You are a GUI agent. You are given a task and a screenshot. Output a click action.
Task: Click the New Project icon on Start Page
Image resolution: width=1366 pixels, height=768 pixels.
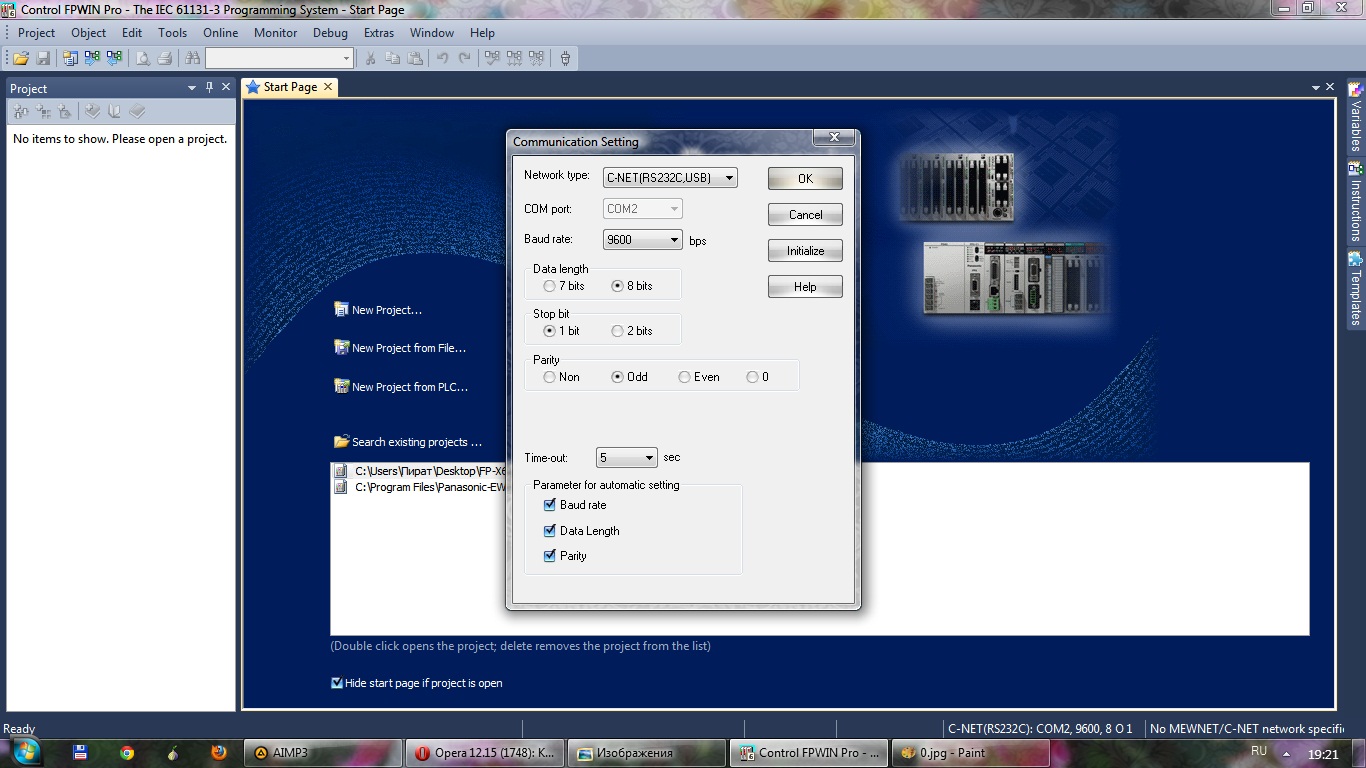pyautogui.click(x=341, y=310)
